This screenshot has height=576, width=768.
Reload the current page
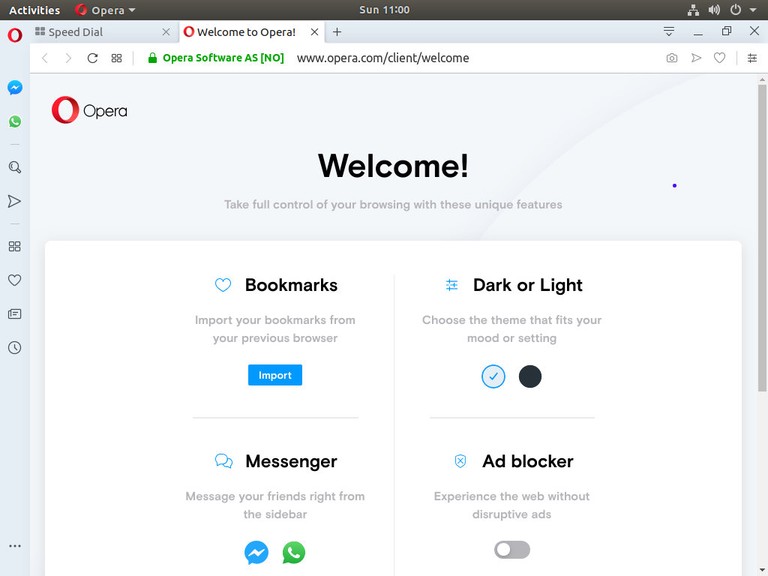93,58
